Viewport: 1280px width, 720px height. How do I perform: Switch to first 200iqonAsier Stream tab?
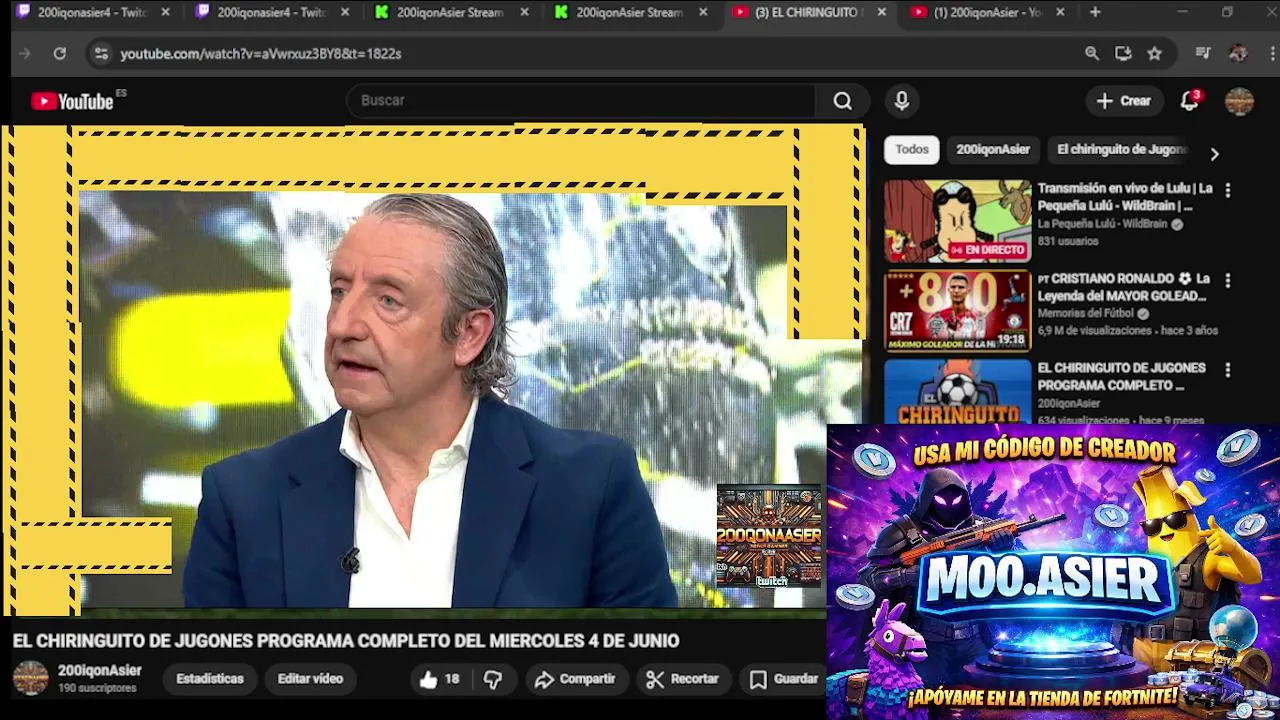pyautogui.click(x=450, y=12)
